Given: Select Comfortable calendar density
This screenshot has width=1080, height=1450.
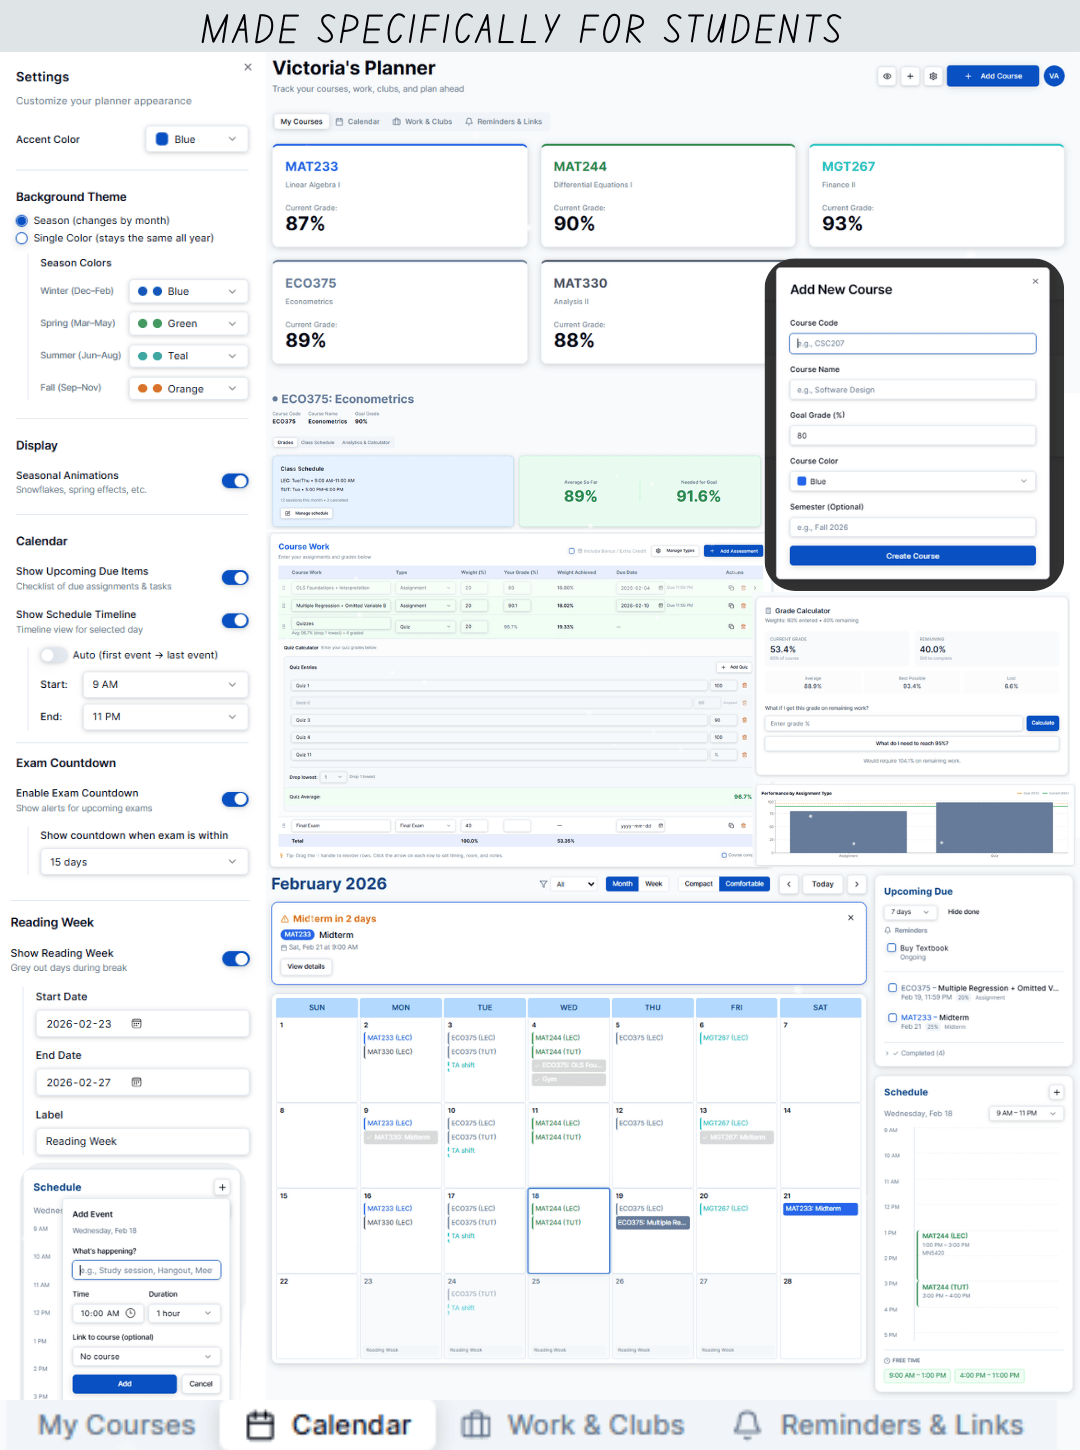Looking at the screenshot, I should pos(745,884).
